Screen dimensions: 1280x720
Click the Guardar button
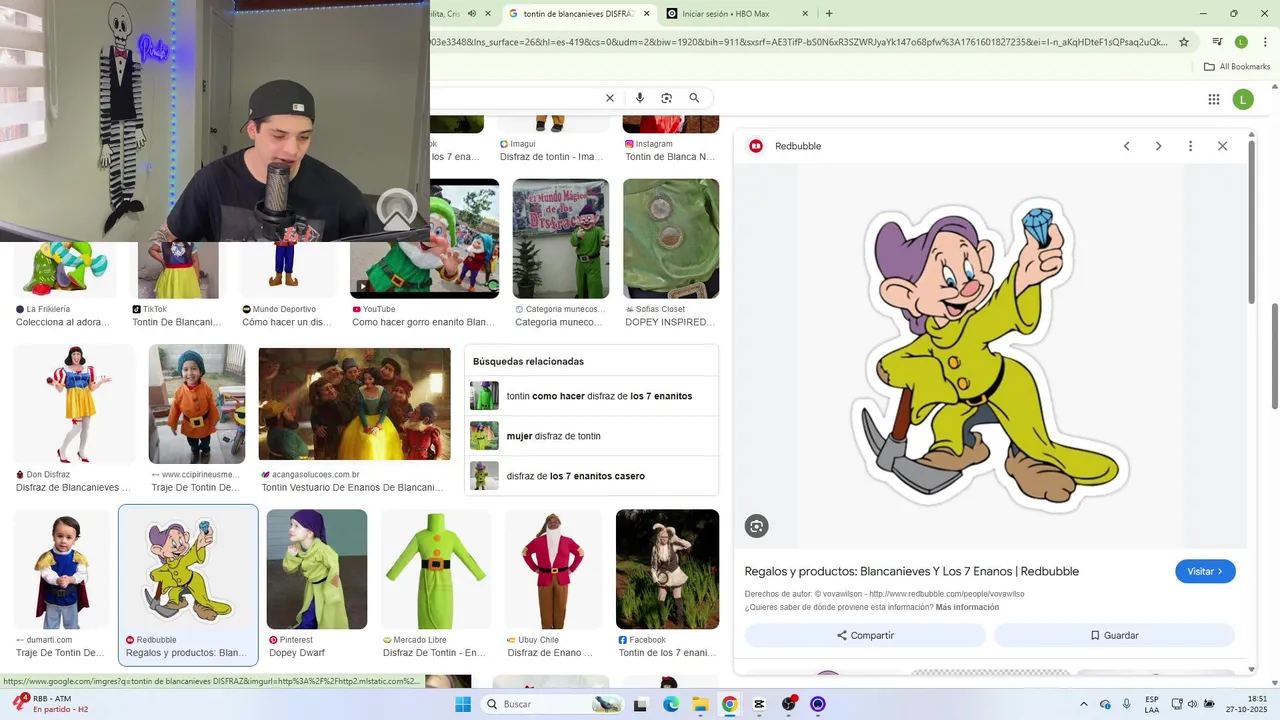[1114, 635]
